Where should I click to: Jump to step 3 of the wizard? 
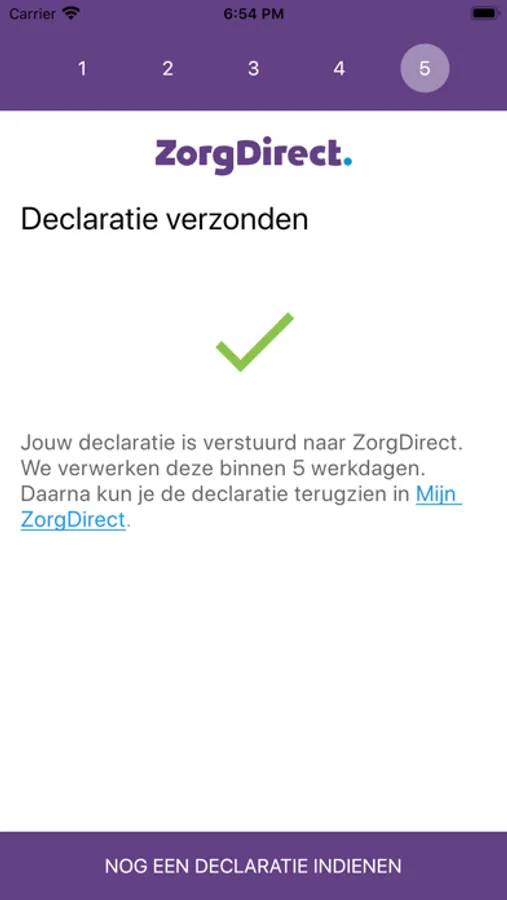pyautogui.click(x=253, y=69)
